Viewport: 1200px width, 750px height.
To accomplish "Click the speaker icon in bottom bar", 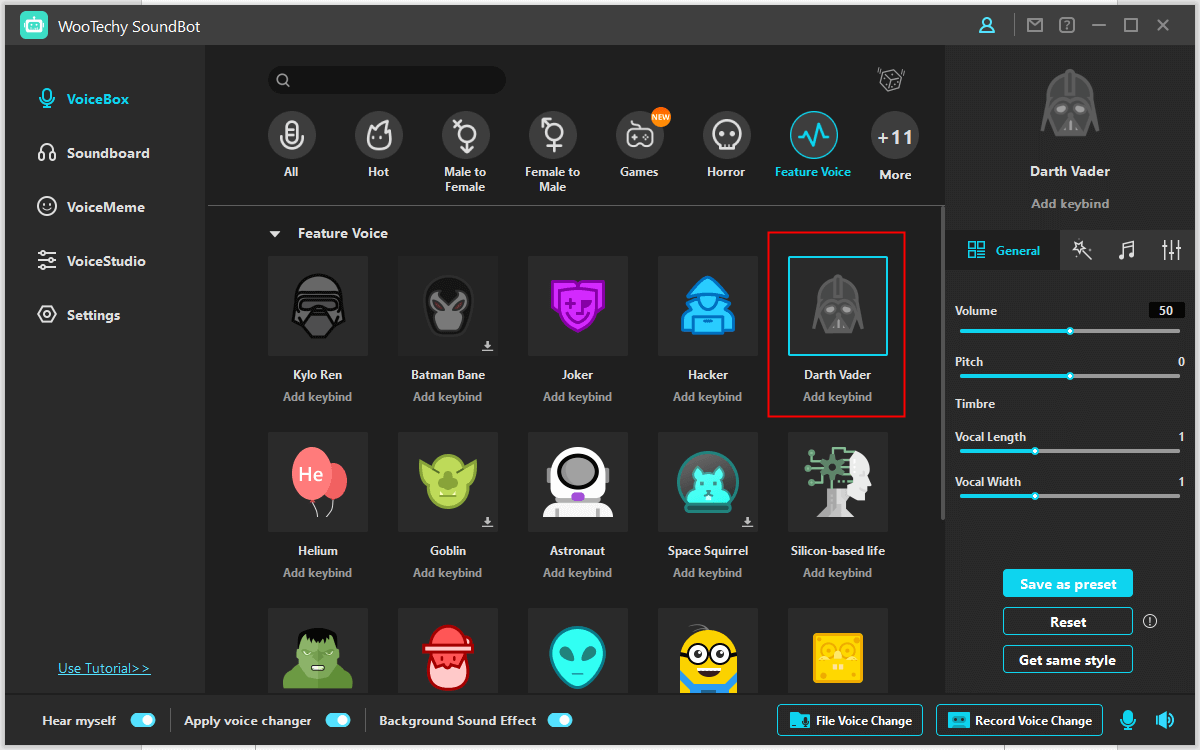I will (1164, 720).
